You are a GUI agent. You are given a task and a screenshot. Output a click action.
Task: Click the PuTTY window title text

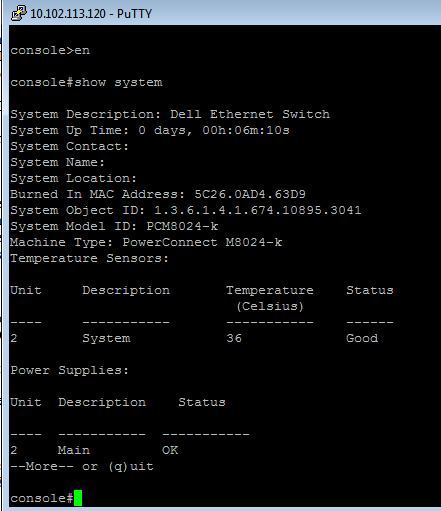click(x=91, y=14)
